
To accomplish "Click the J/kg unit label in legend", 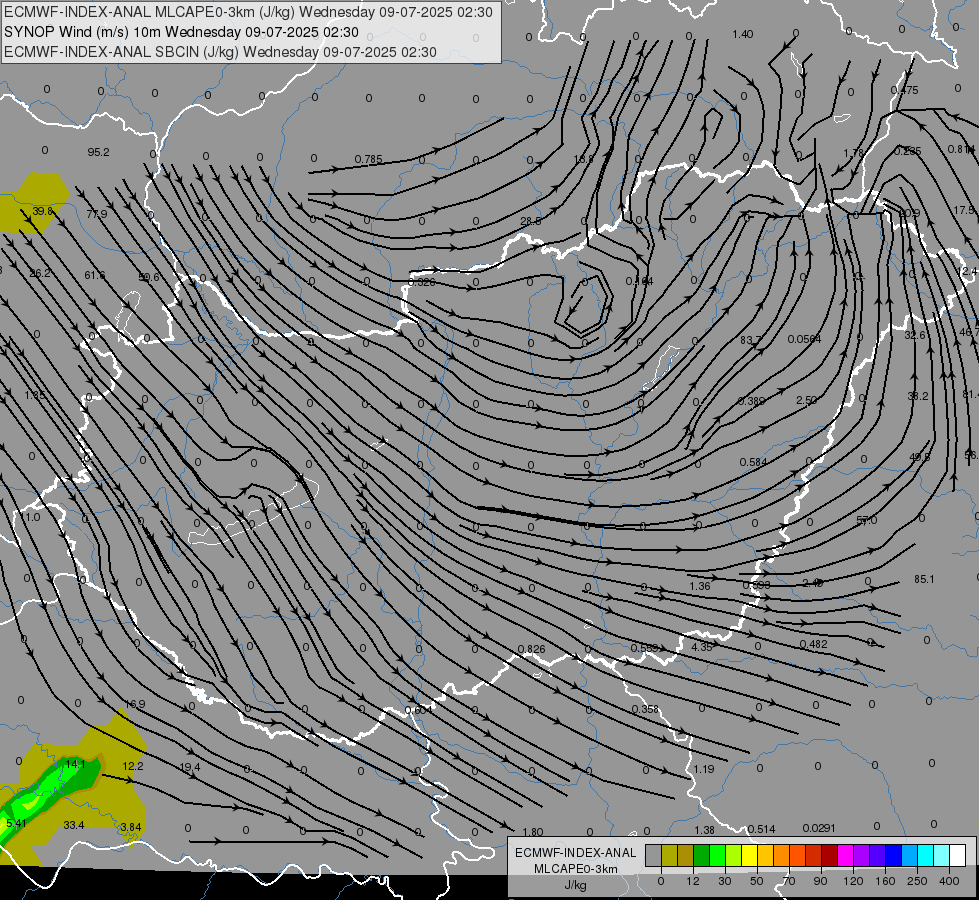I will point(575,885).
